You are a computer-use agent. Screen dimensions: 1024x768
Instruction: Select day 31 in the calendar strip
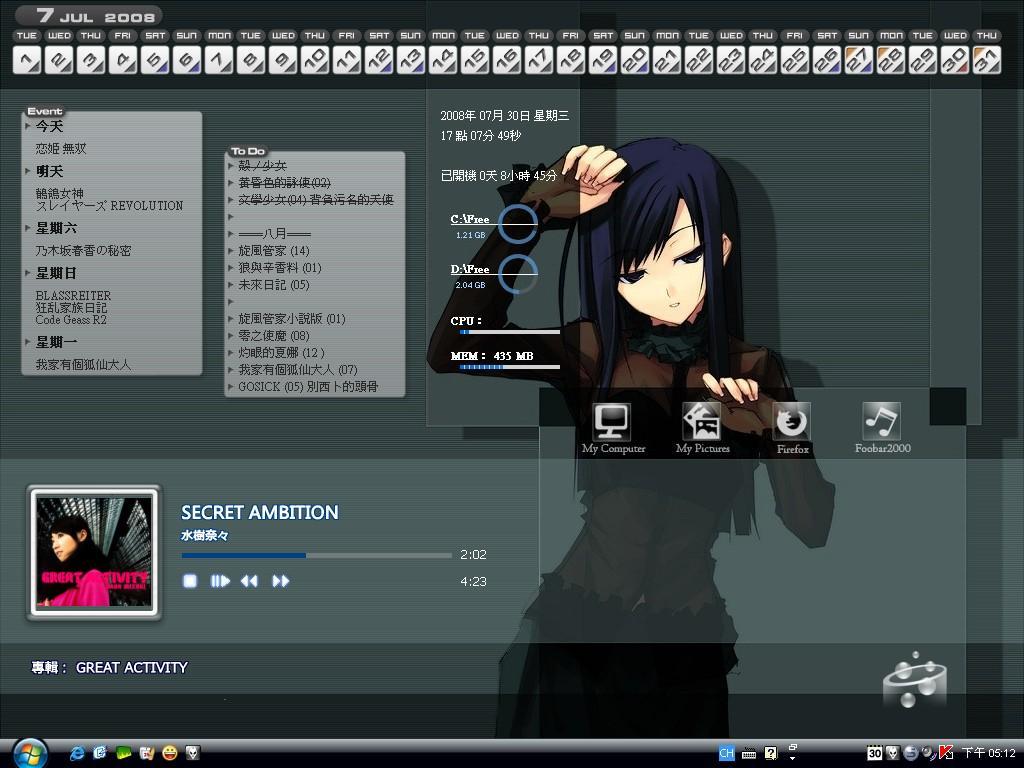pyautogui.click(x=986, y=59)
